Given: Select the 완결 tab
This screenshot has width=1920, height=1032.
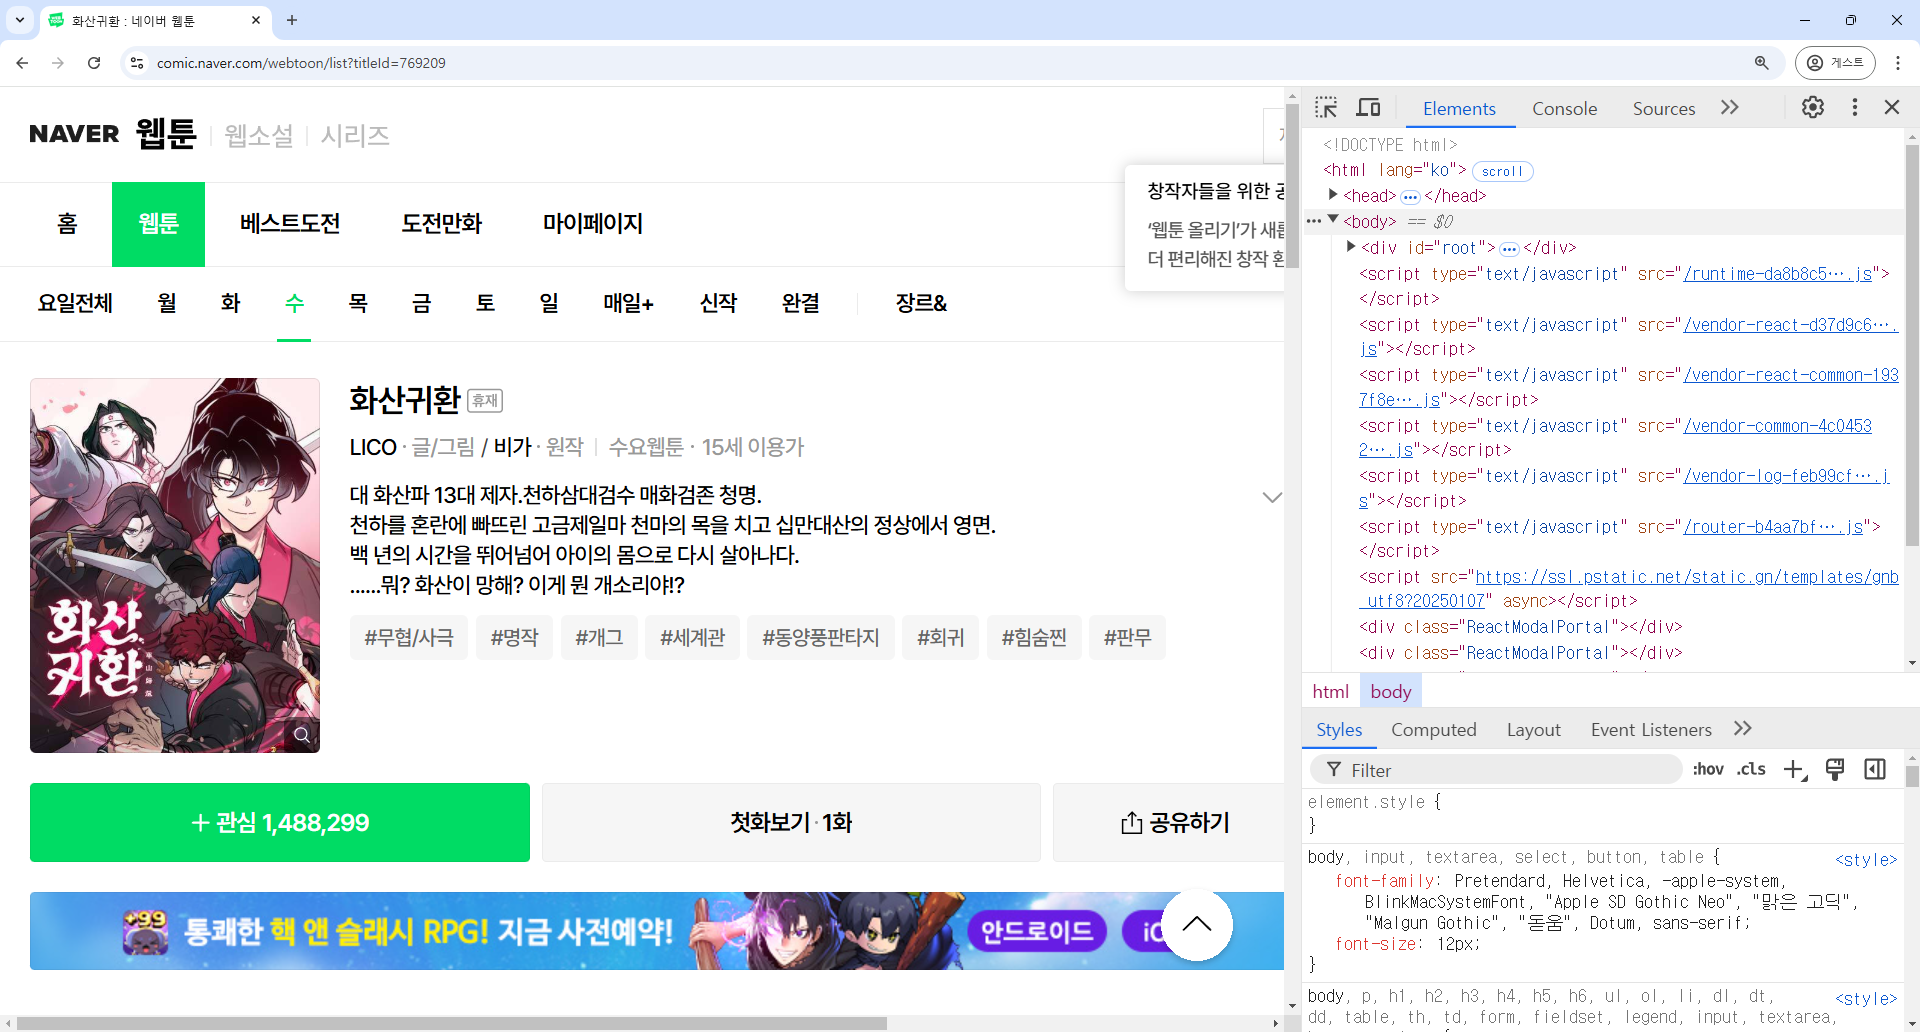Looking at the screenshot, I should coord(801,303).
